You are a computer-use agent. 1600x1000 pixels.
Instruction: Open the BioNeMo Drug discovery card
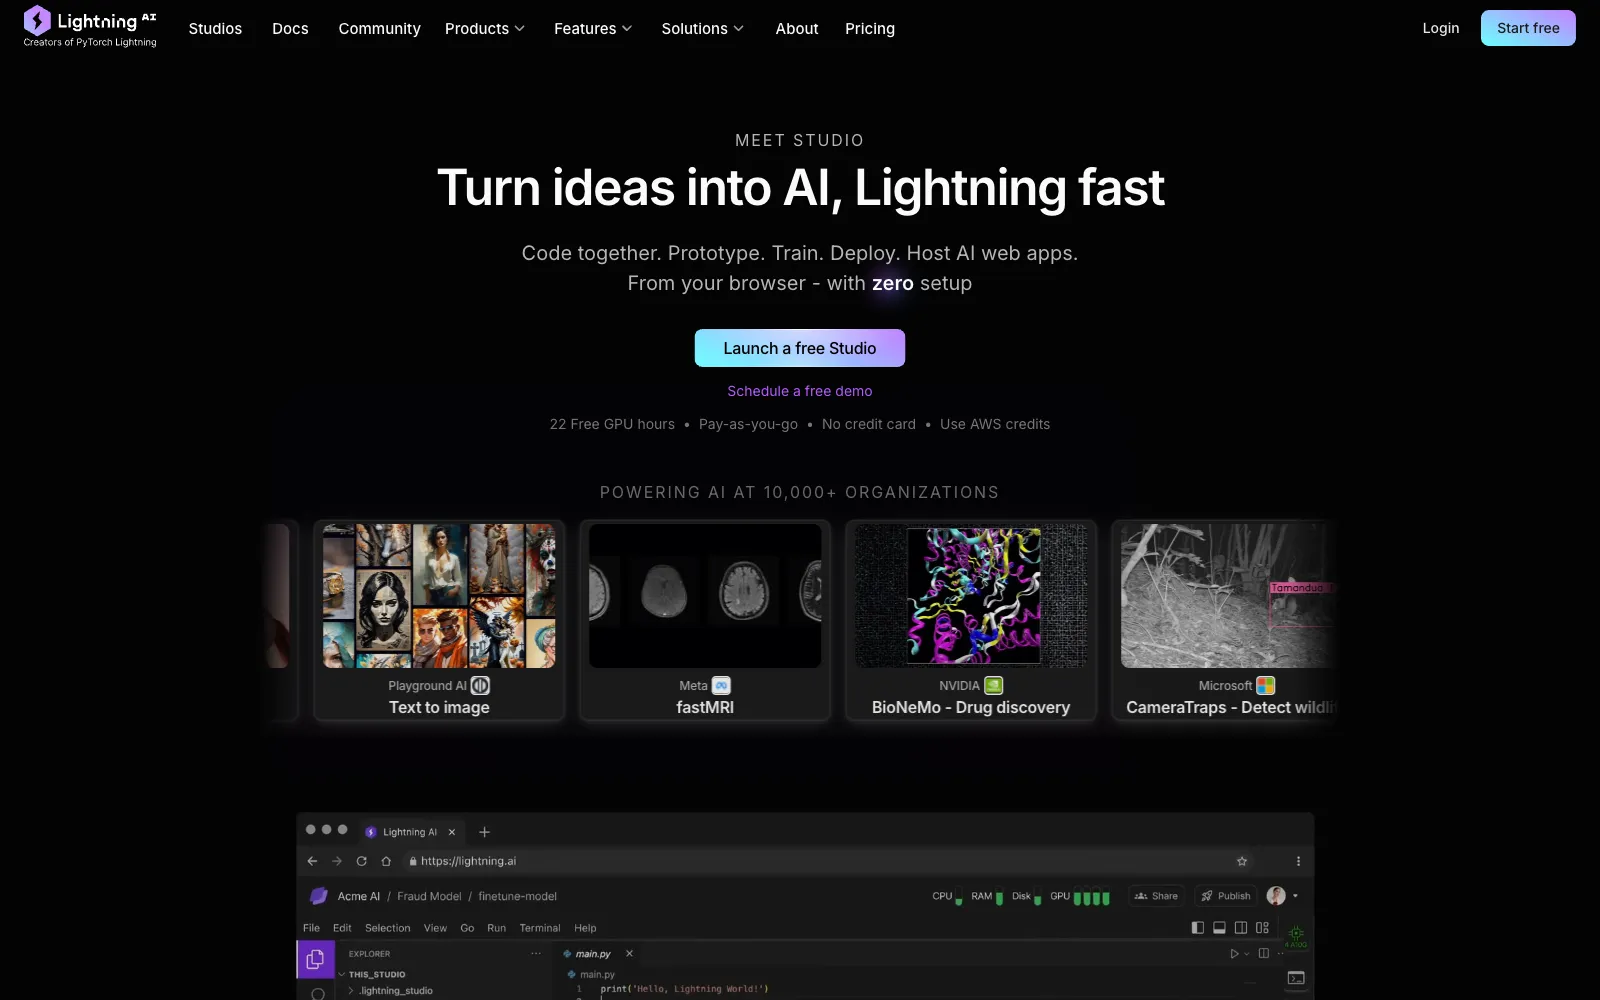[x=971, y=620]
